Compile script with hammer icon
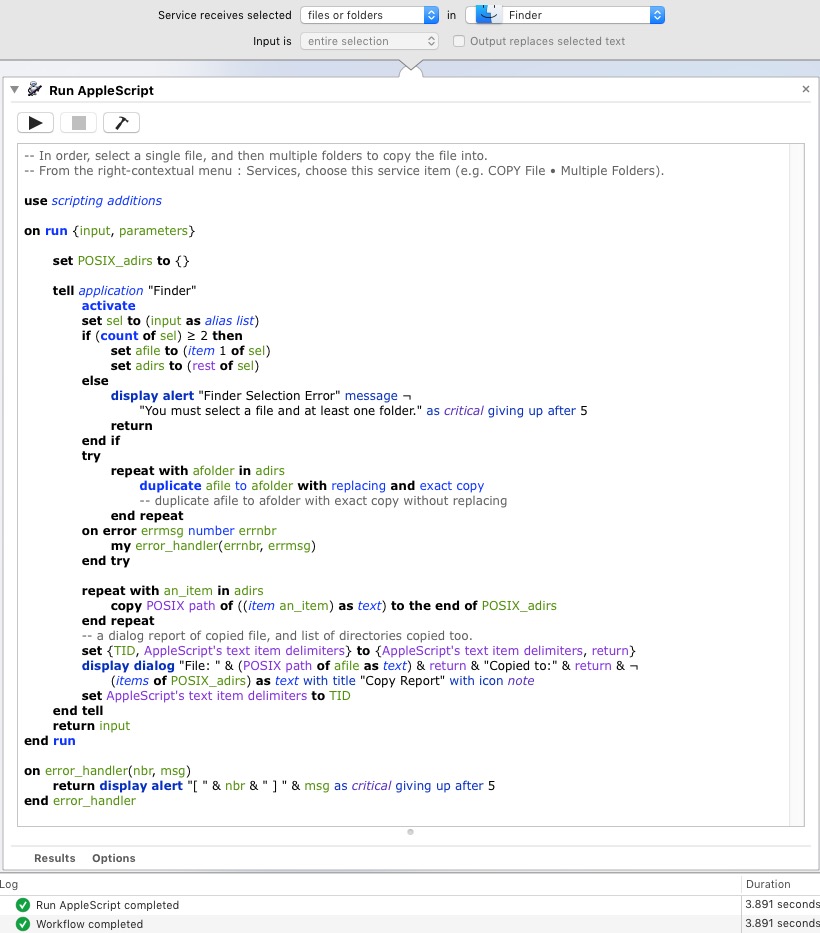Viewport: 820px width, 933px height. (121, 123)
